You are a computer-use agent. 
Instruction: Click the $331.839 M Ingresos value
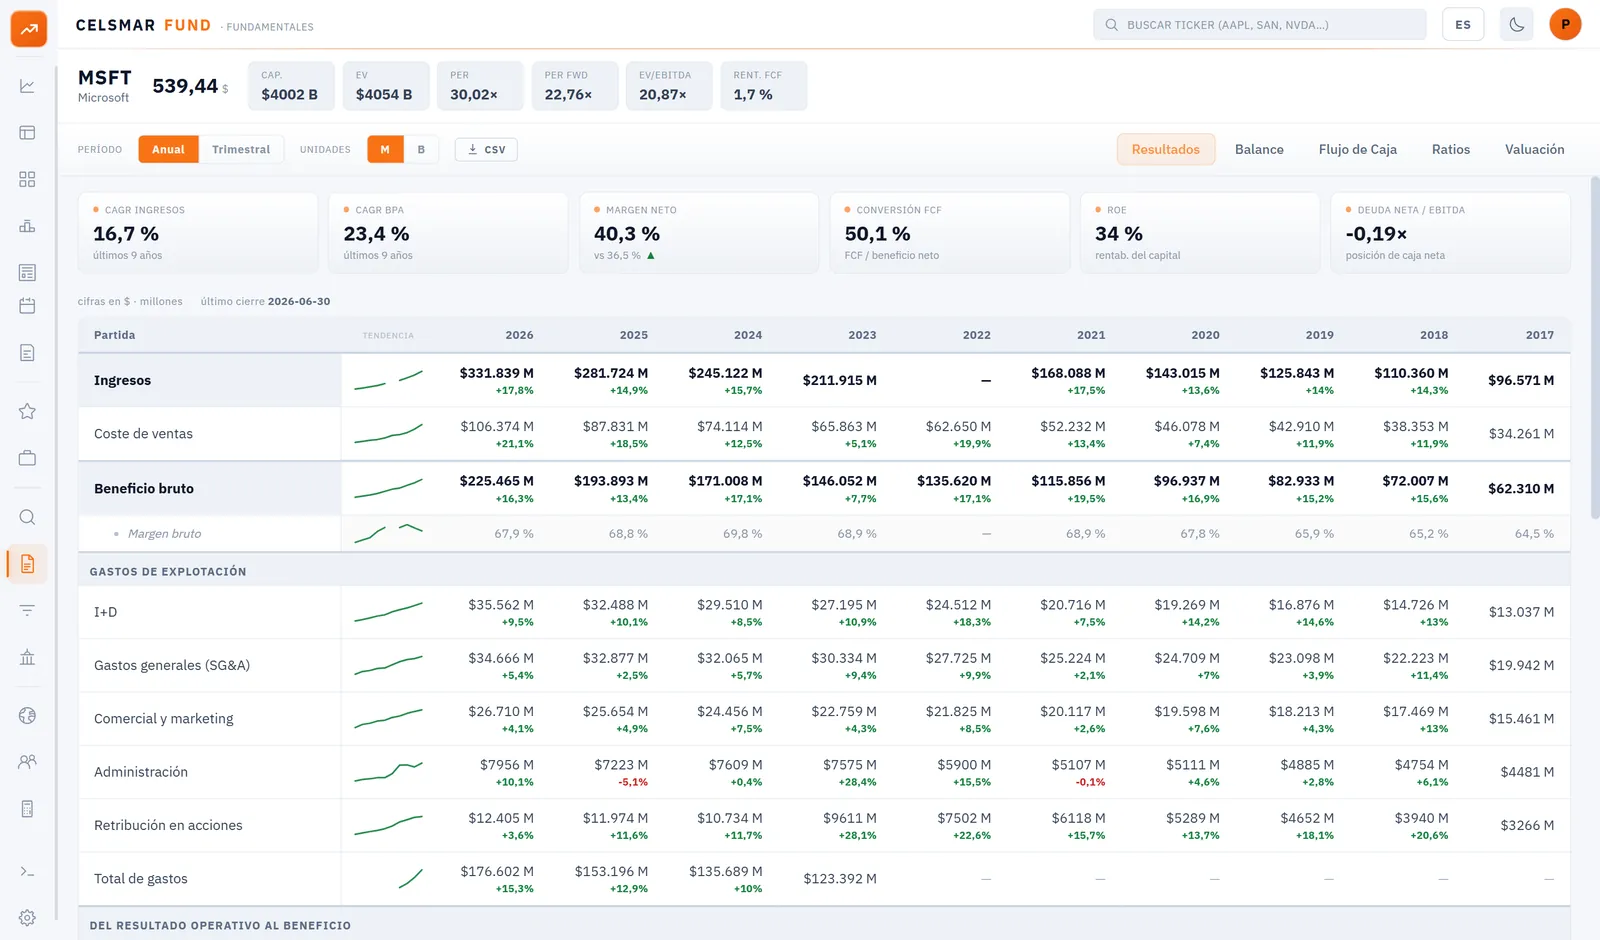coord(496,373)
